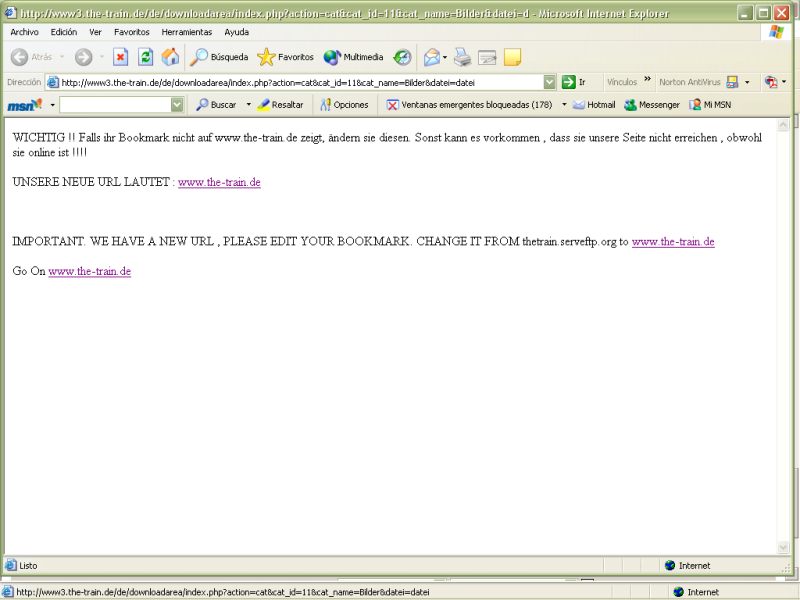800x600 pixels.
Task: Click the Print icon
Action: (462, 57)
